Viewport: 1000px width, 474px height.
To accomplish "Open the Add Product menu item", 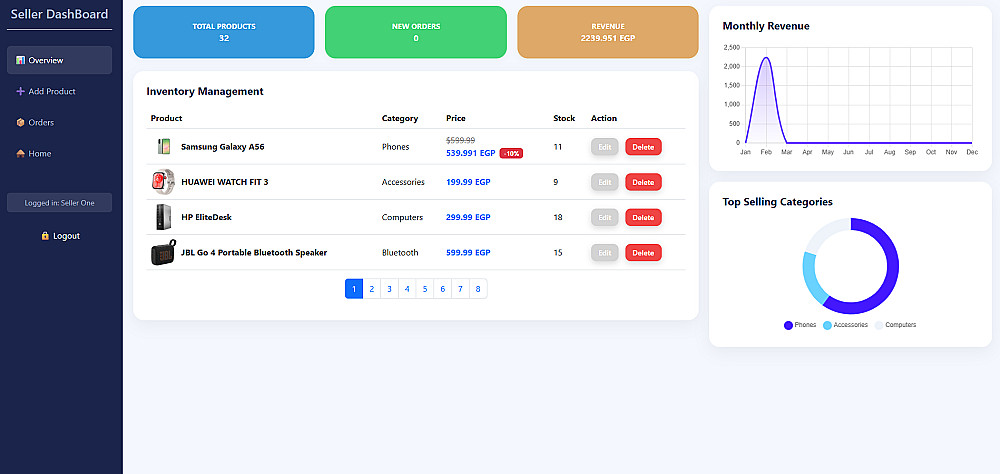I will (x=59, y=91).
